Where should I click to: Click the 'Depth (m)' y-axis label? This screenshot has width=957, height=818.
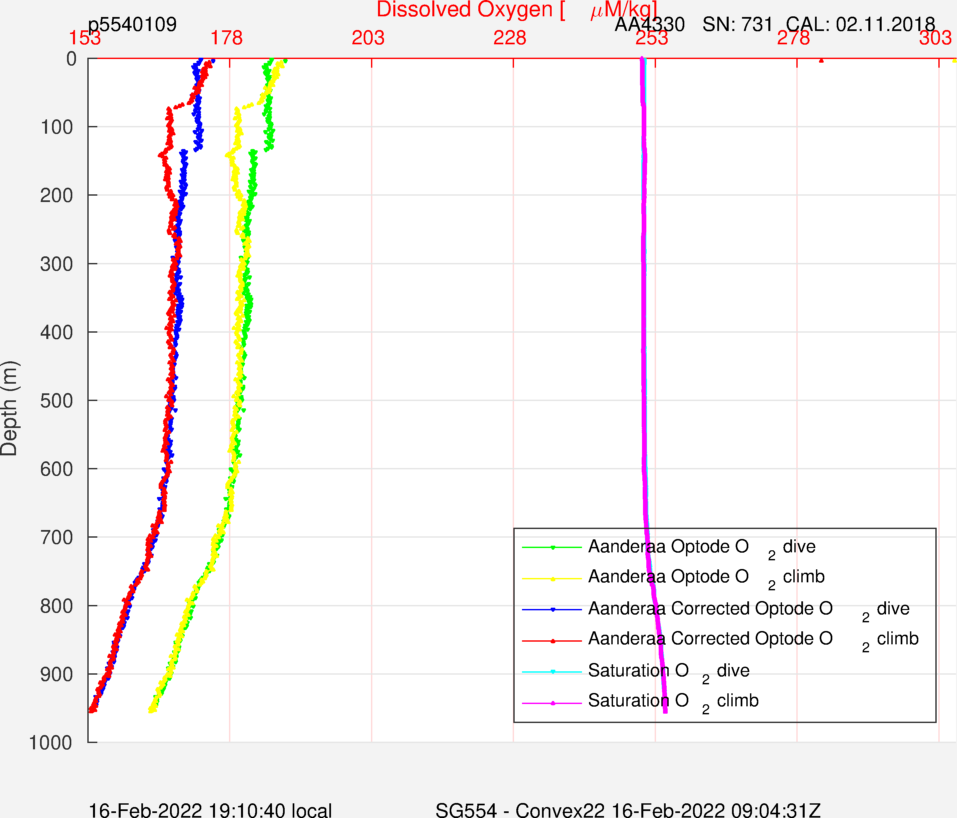(x=9, y=408)
